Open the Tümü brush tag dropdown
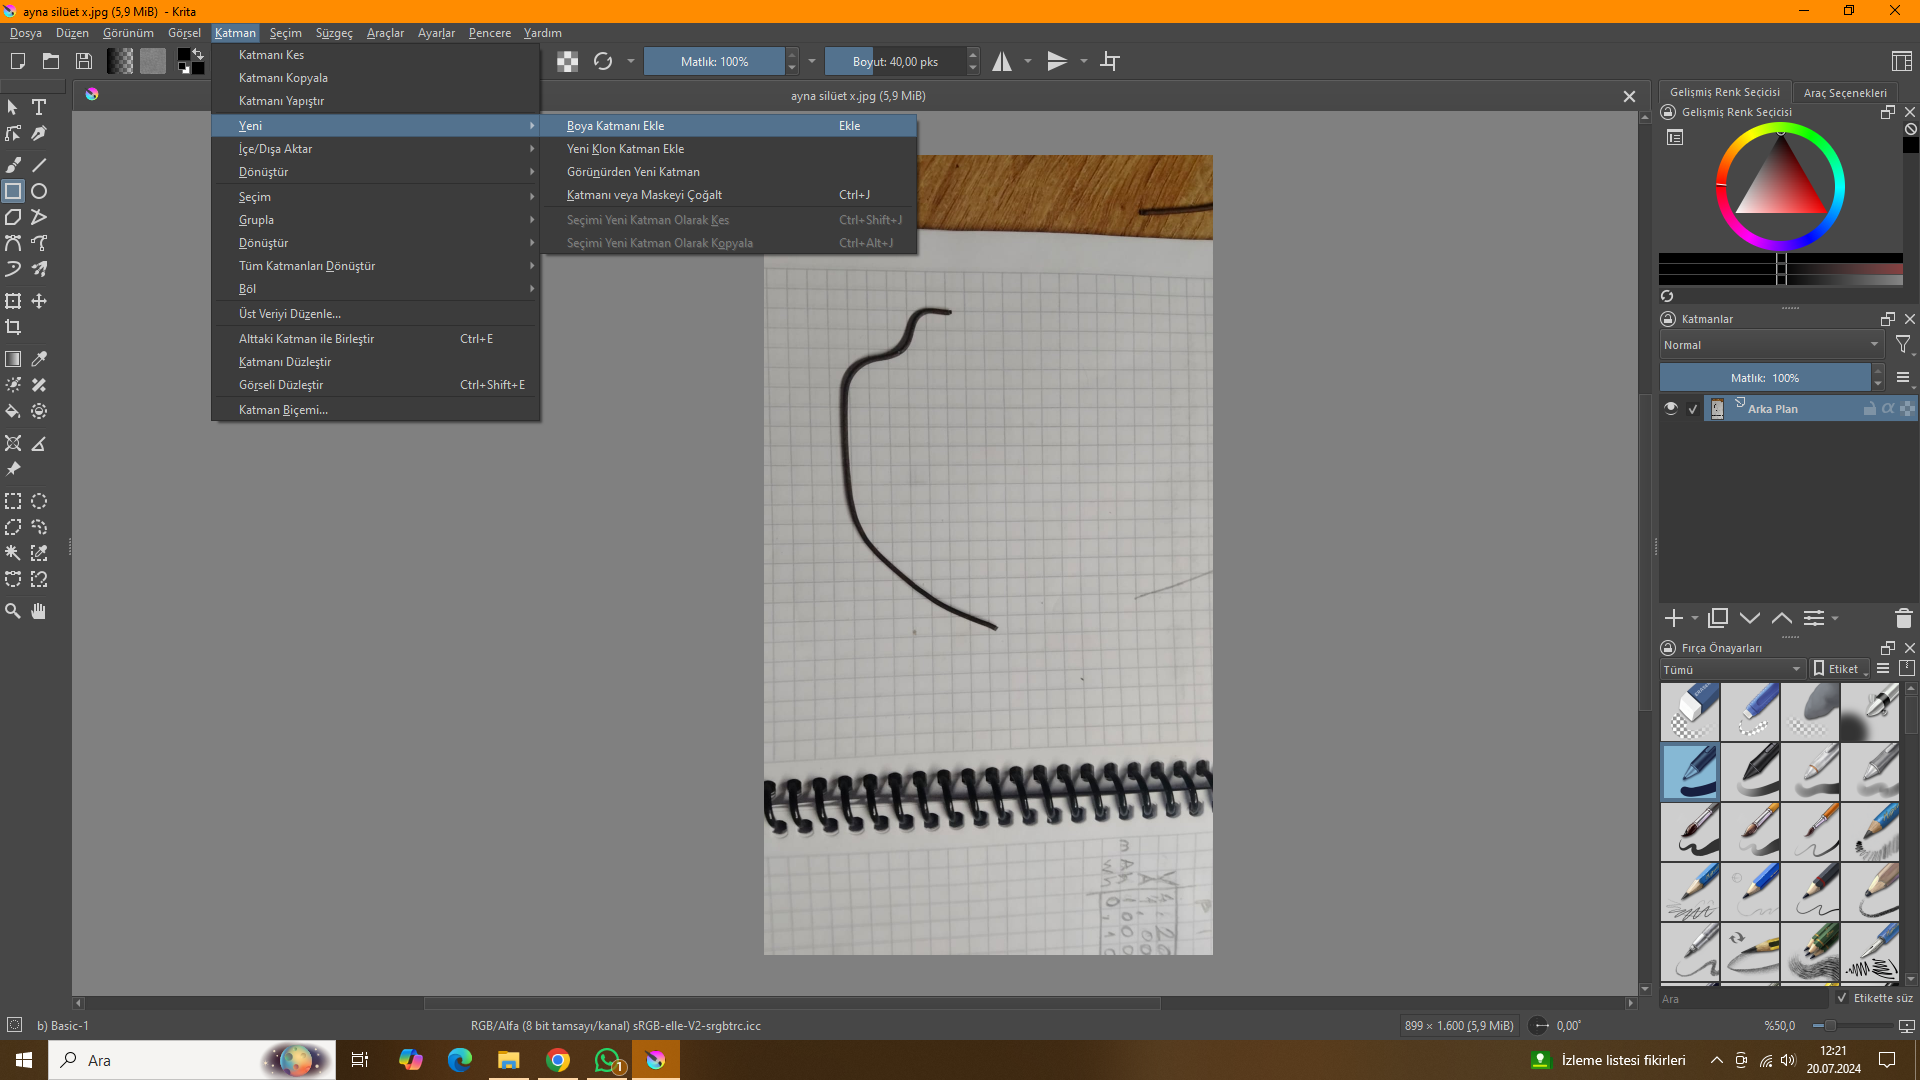1920x1080 pixels. tap(1731, 669)
